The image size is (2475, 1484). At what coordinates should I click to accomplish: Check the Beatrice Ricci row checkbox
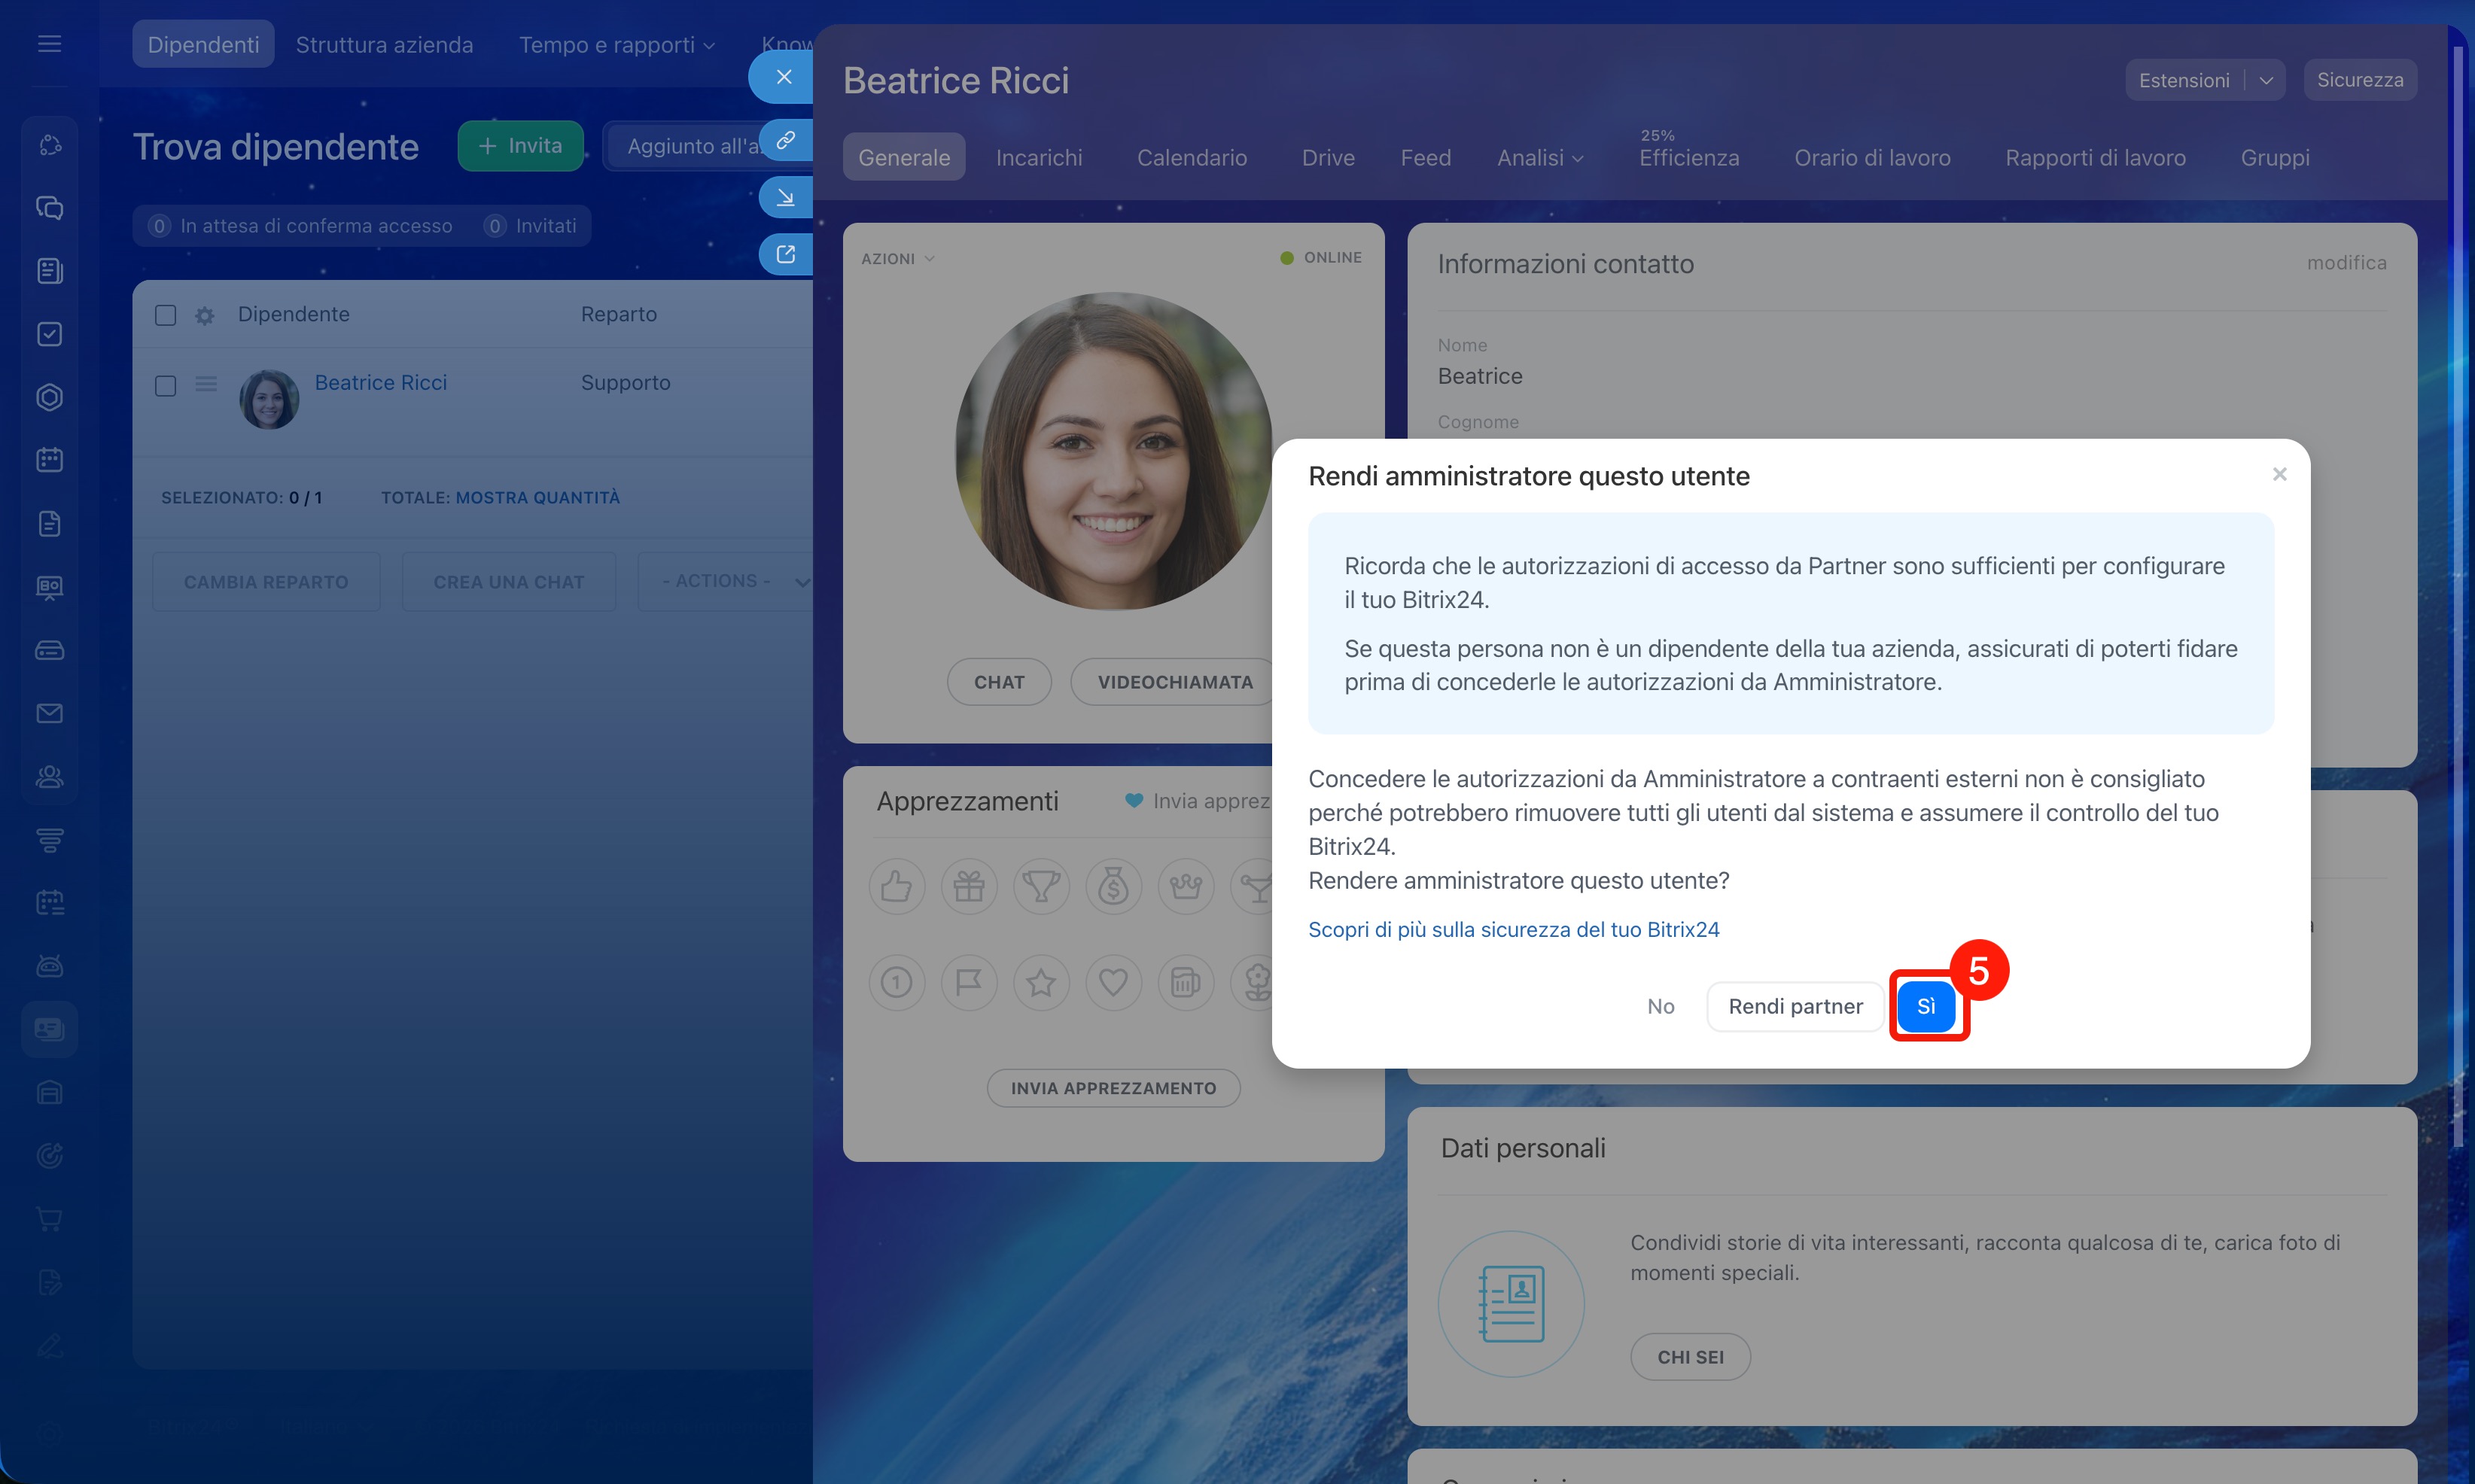click(x=166, y=386)
